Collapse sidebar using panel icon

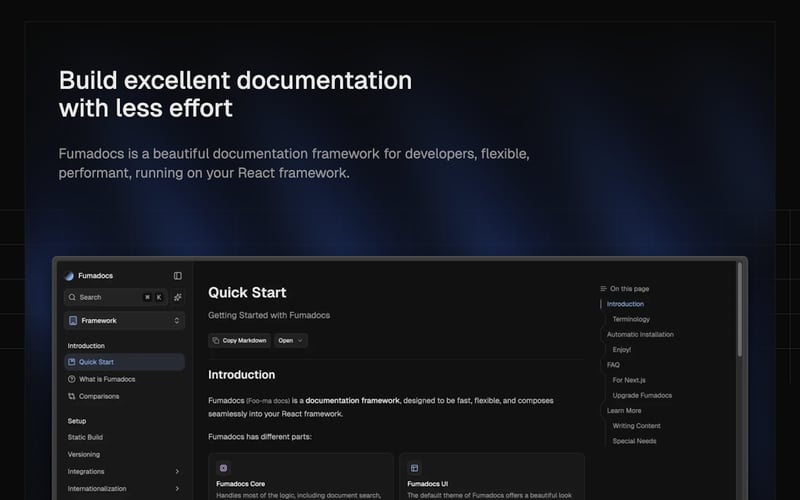(178, 276)
